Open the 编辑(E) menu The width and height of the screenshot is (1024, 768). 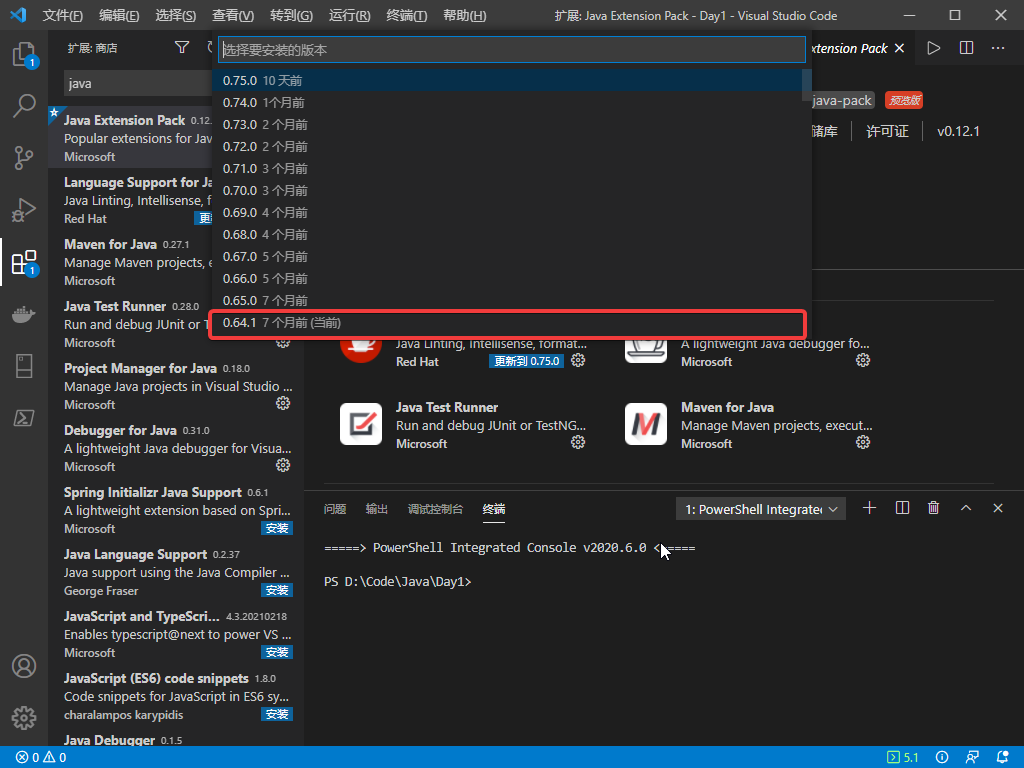click(x=119, y=15)
